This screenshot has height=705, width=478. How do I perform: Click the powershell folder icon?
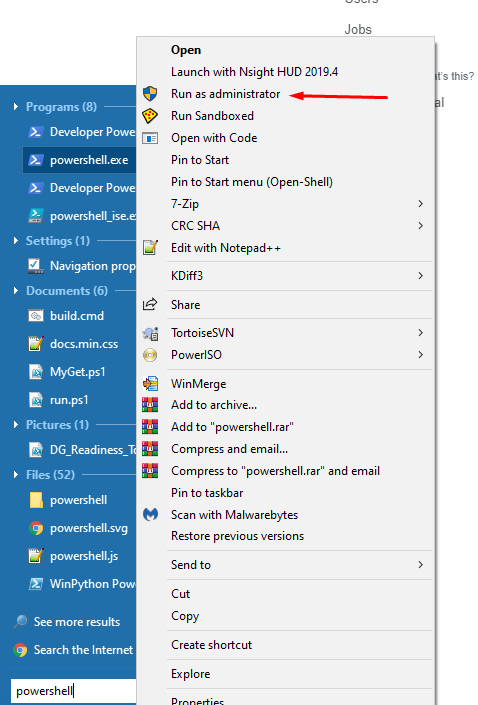tap(36, 500)
